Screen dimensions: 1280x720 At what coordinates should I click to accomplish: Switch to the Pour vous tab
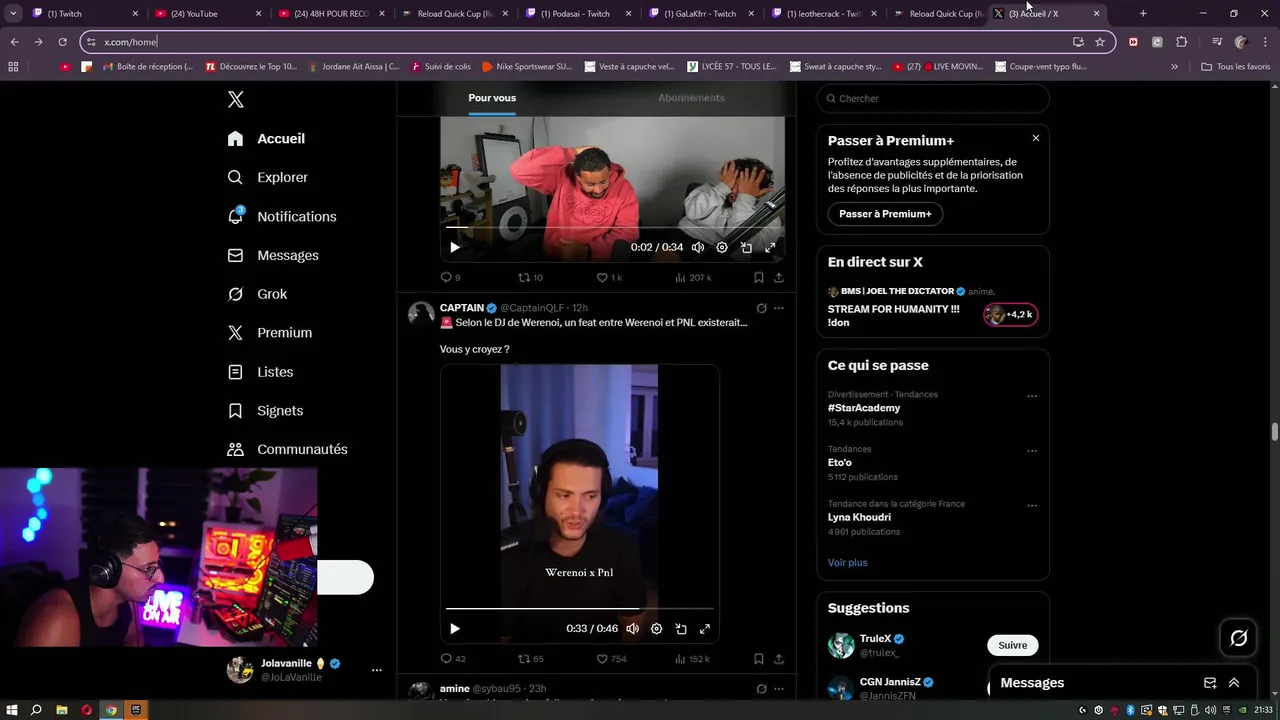coord(492,98)
